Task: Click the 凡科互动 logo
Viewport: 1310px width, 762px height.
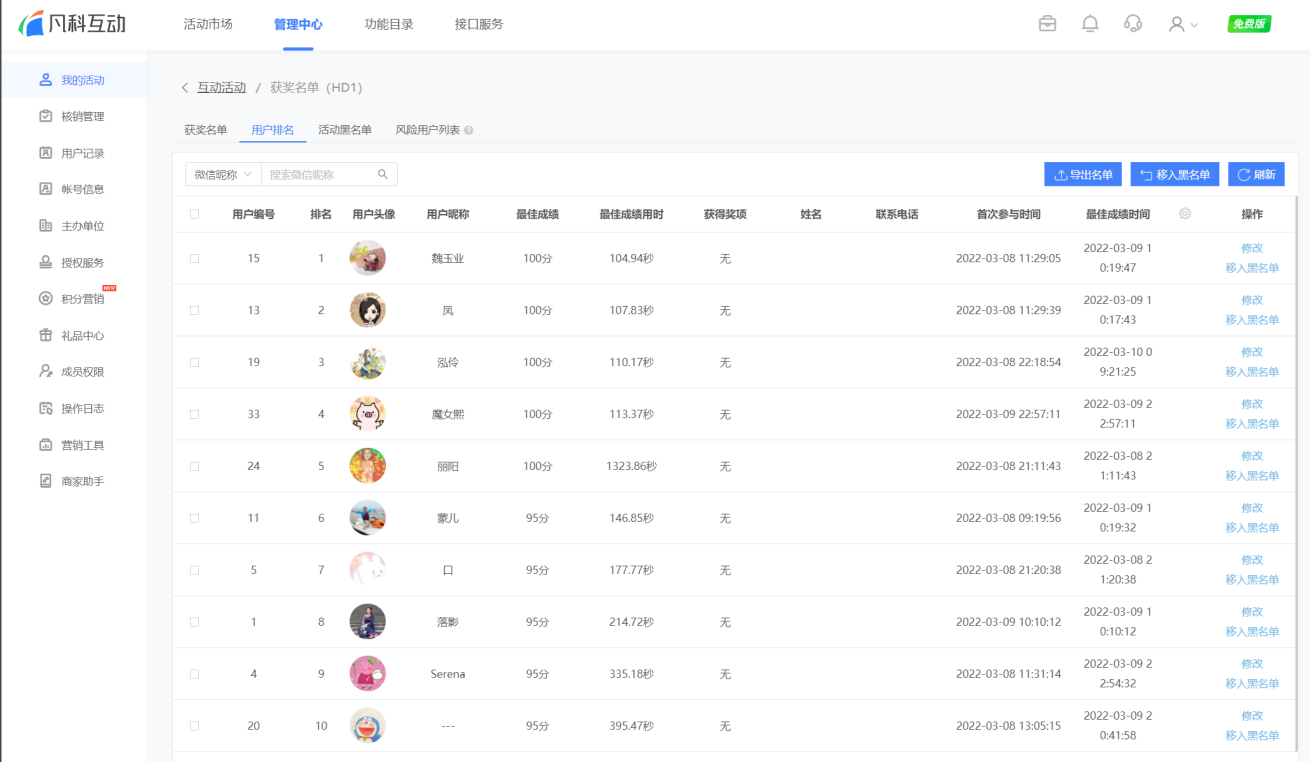Action: point(72,24)
